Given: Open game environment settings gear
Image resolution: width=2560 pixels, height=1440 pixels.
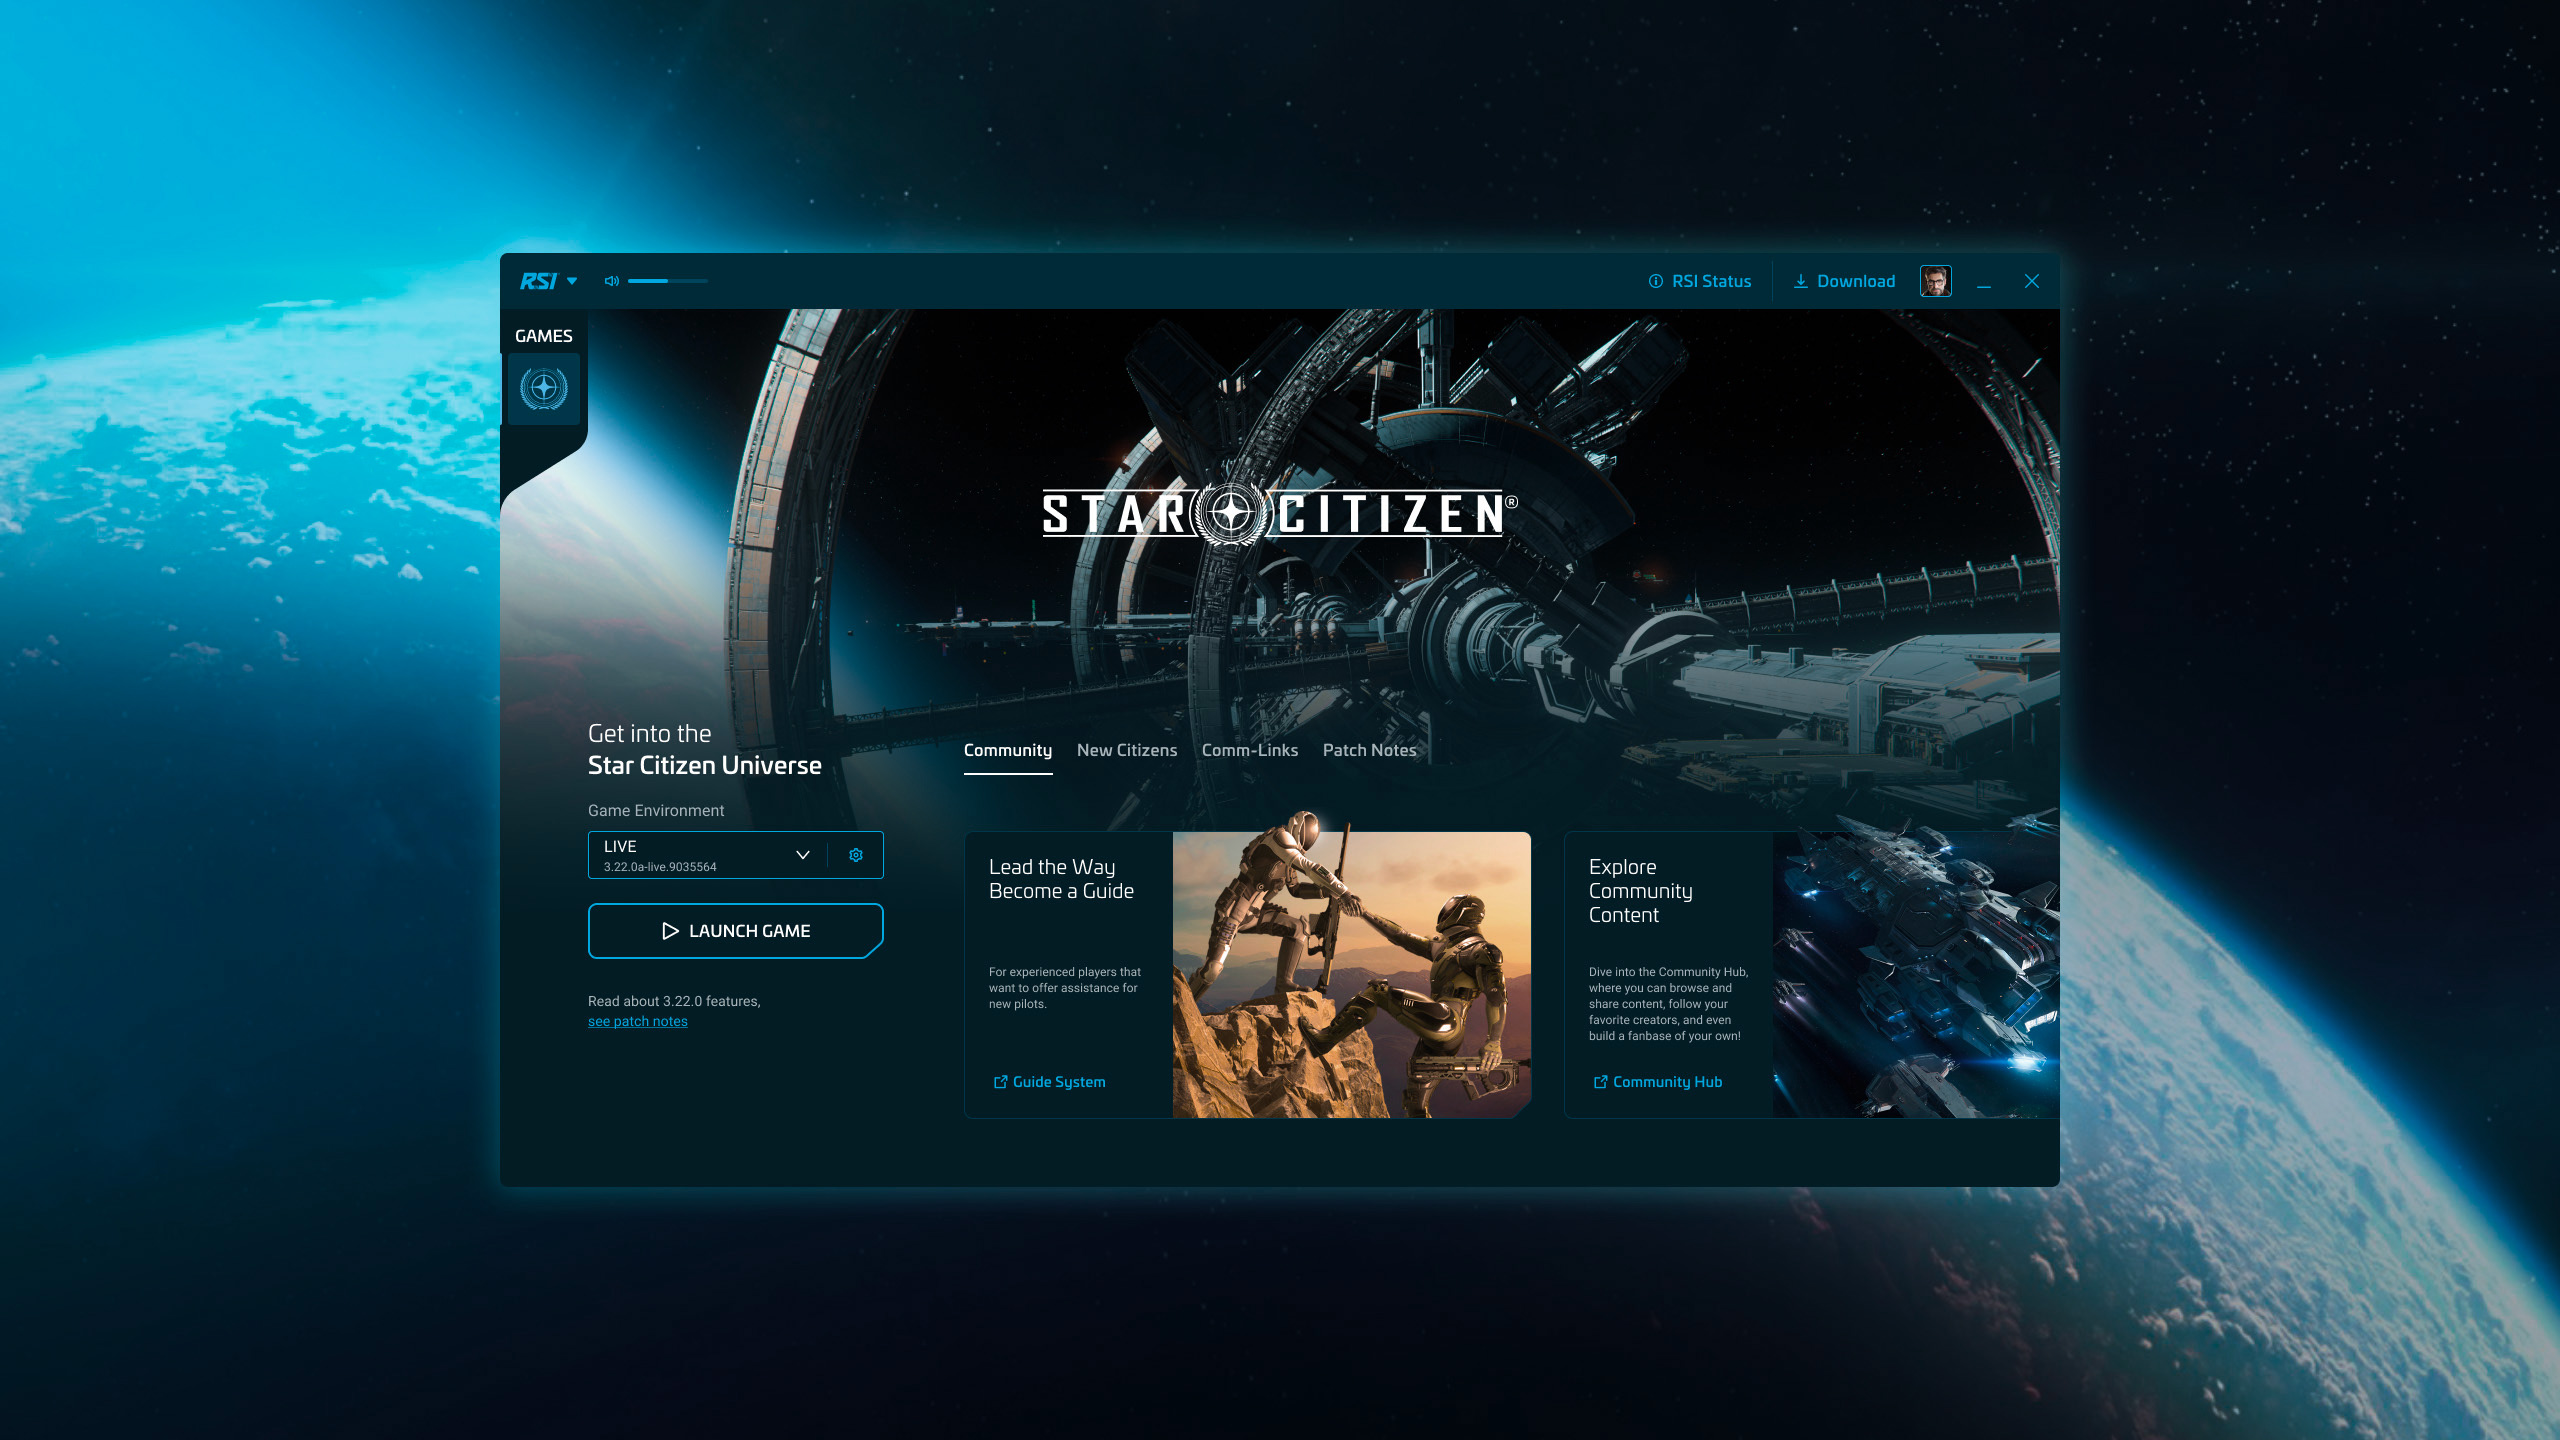Looking at the screenshot, I should (x=856, y=855).
